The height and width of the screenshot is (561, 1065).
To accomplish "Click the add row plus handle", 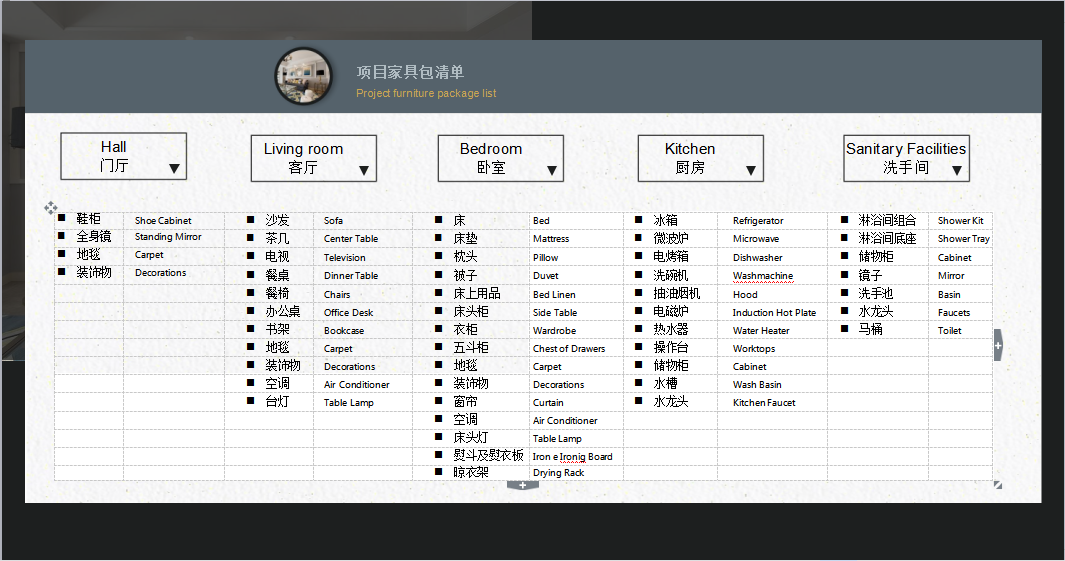I will tap(523, 485).
